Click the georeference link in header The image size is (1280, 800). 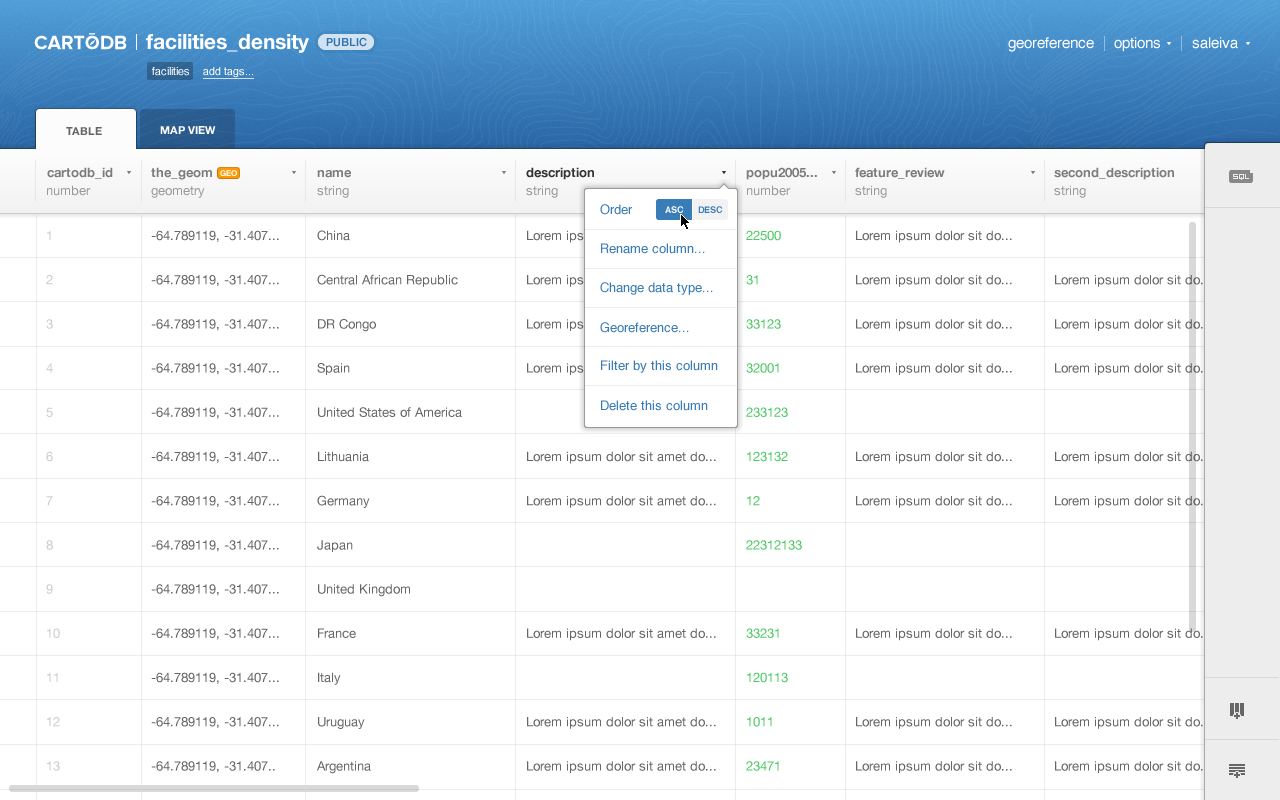pyautogui.click(x=1050, y=43)
